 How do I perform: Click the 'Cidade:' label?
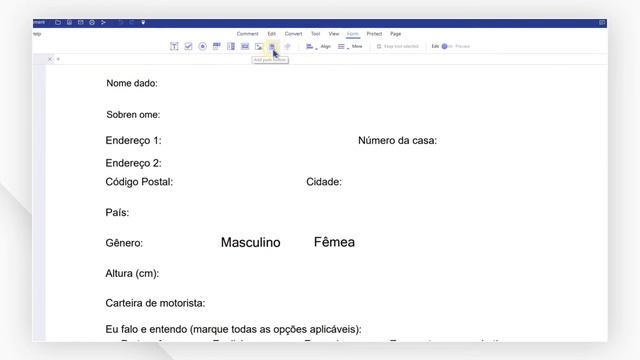click(324, 182)
